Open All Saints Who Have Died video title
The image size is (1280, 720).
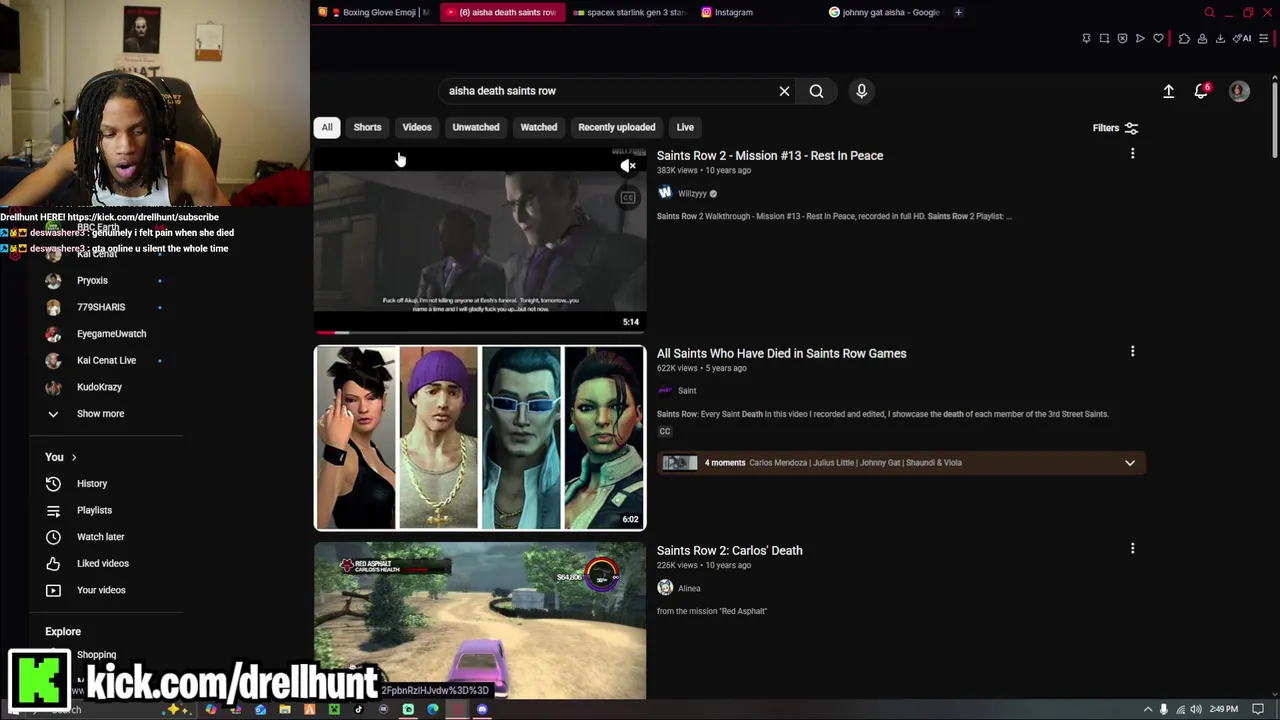click(x=782, y=353)
